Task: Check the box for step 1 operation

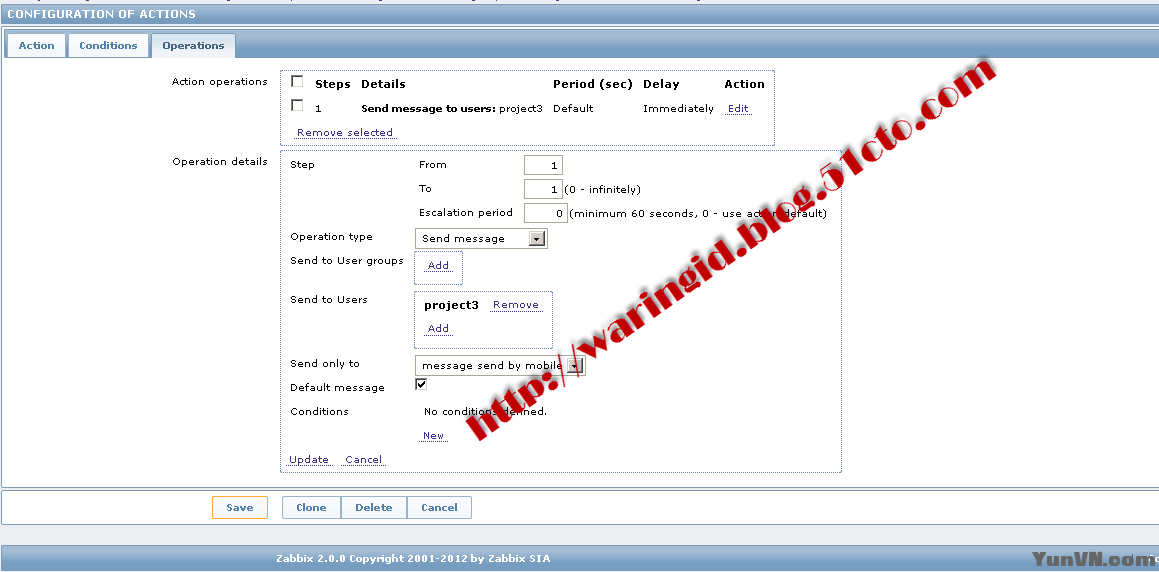Action: coord(297,106)
